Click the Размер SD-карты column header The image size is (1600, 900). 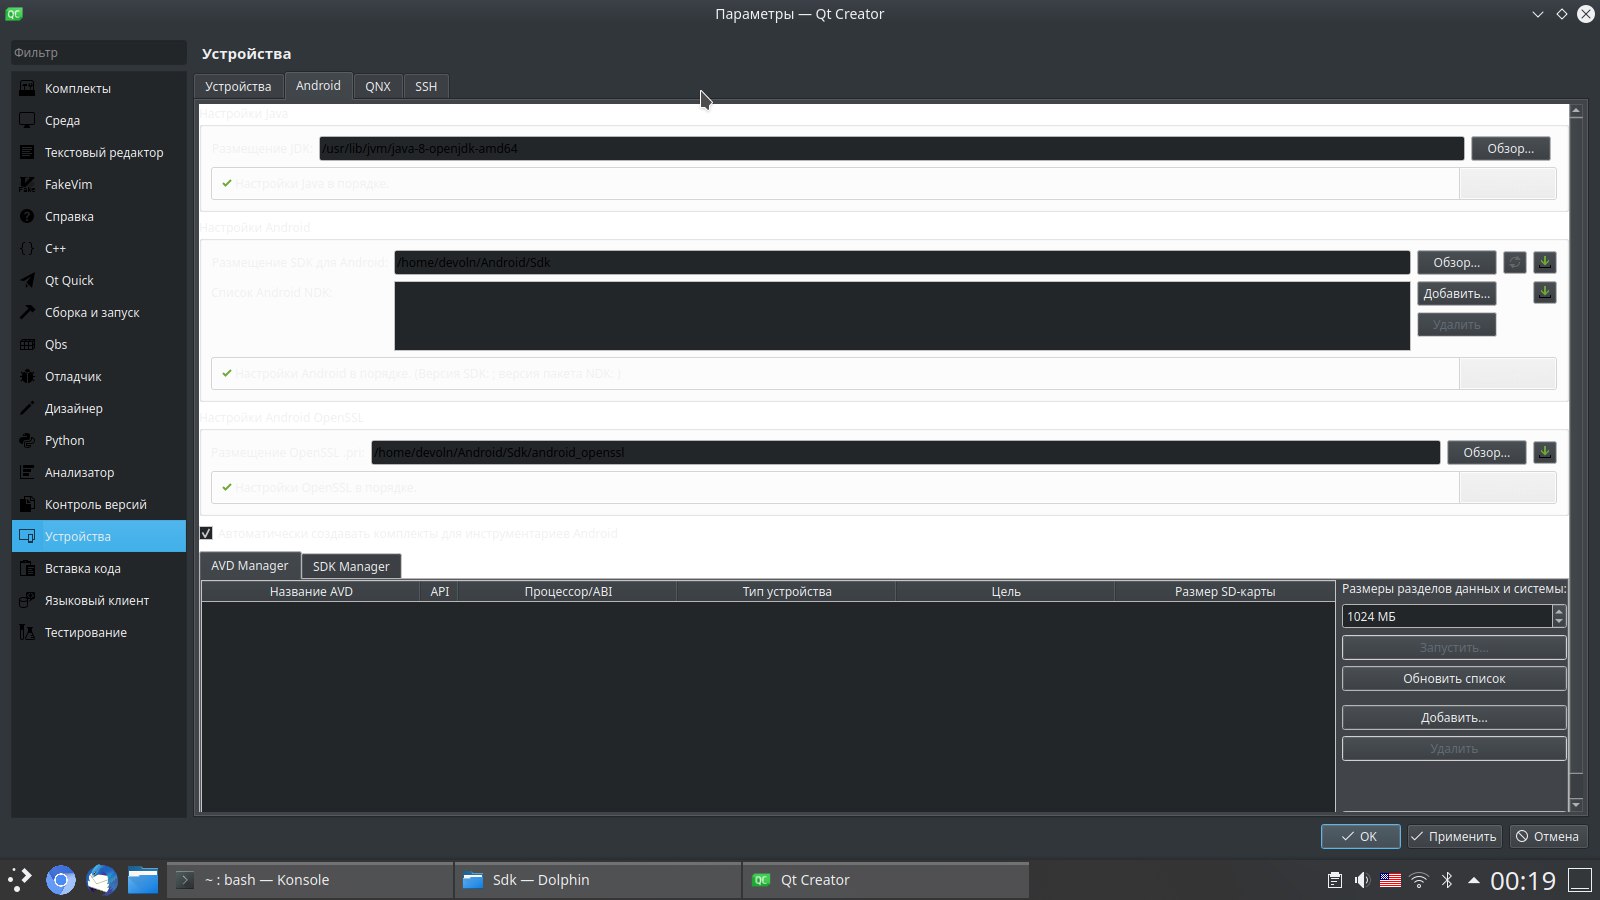[1225, 591]
